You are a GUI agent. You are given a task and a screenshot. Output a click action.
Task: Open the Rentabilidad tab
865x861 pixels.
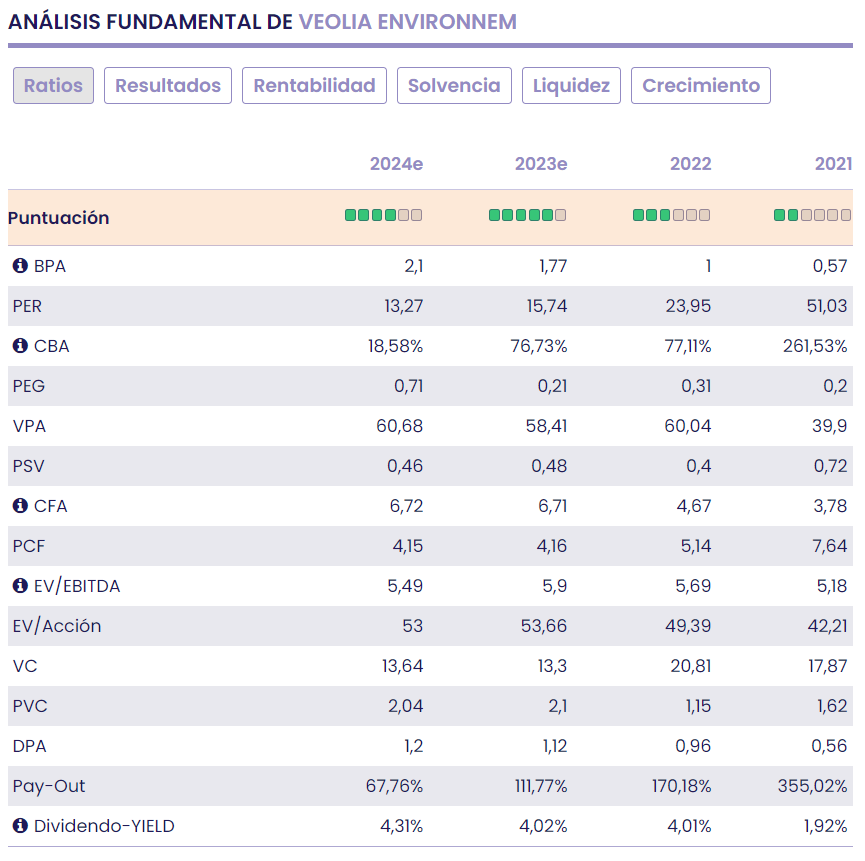[x=314, y=86]
